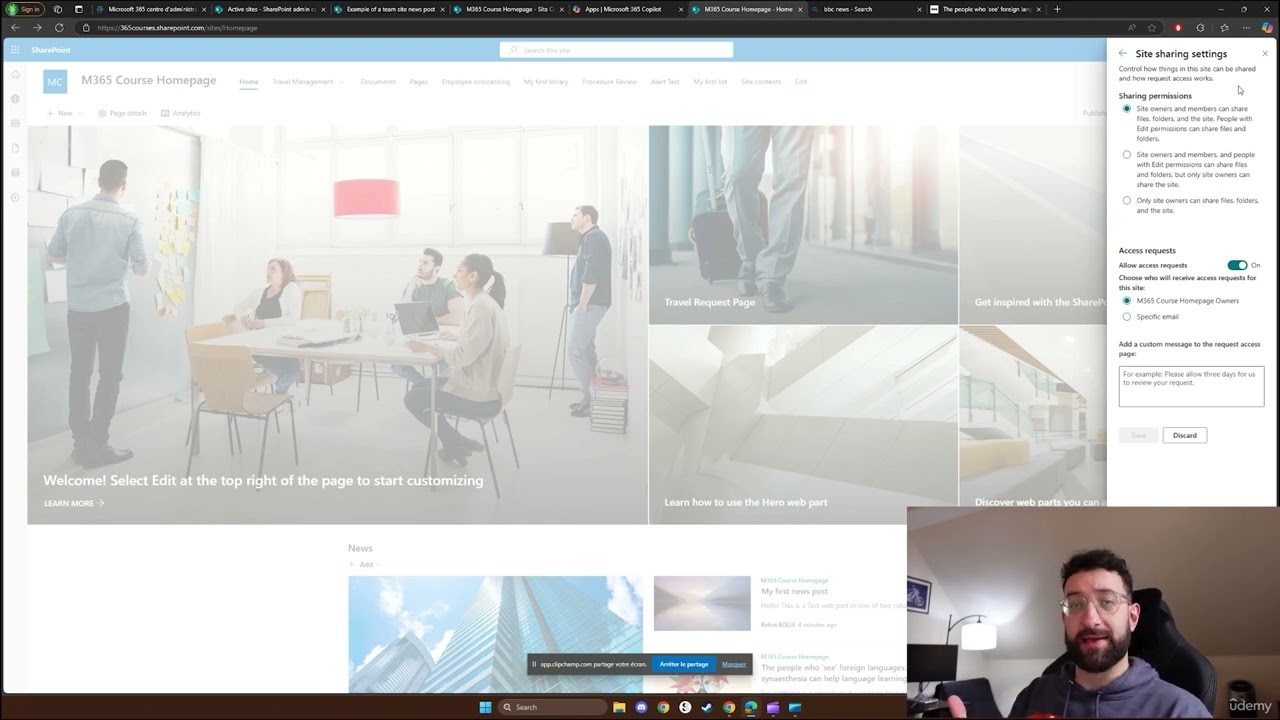The width and height of the screenshot is (1280, 720).
Task: Select M365 Course Homepage Owners radio
Action: coord(1127,300)
